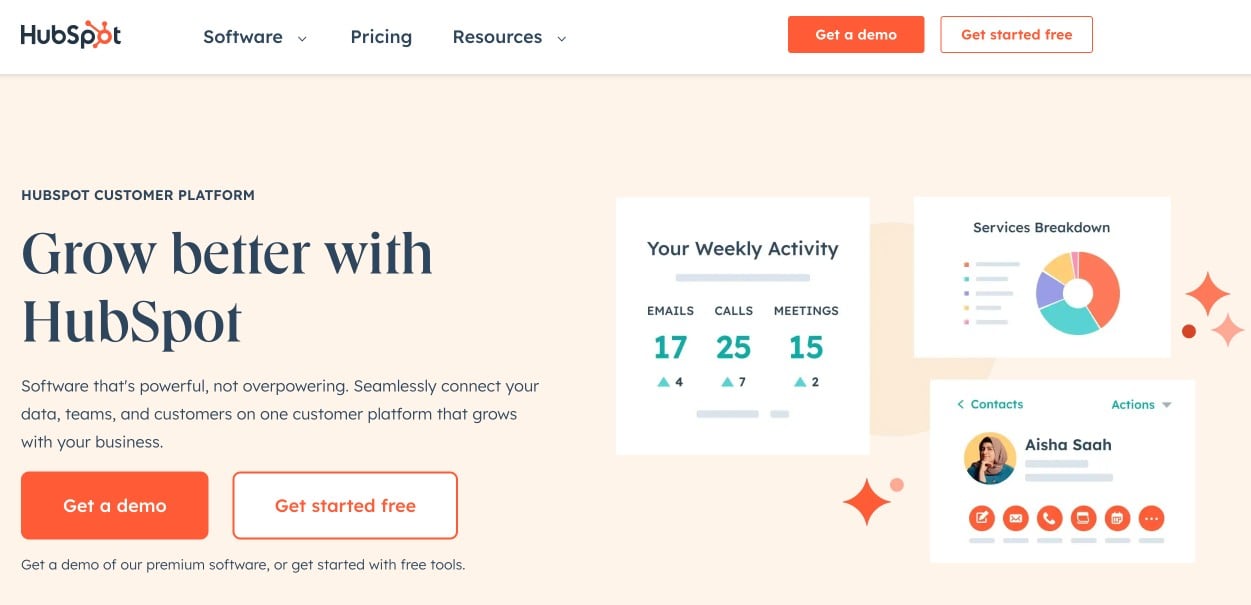Open the Actions dropdown on the contact card
The height and width of the screenshot is (605, 1251).
(x=1141, y=405)
